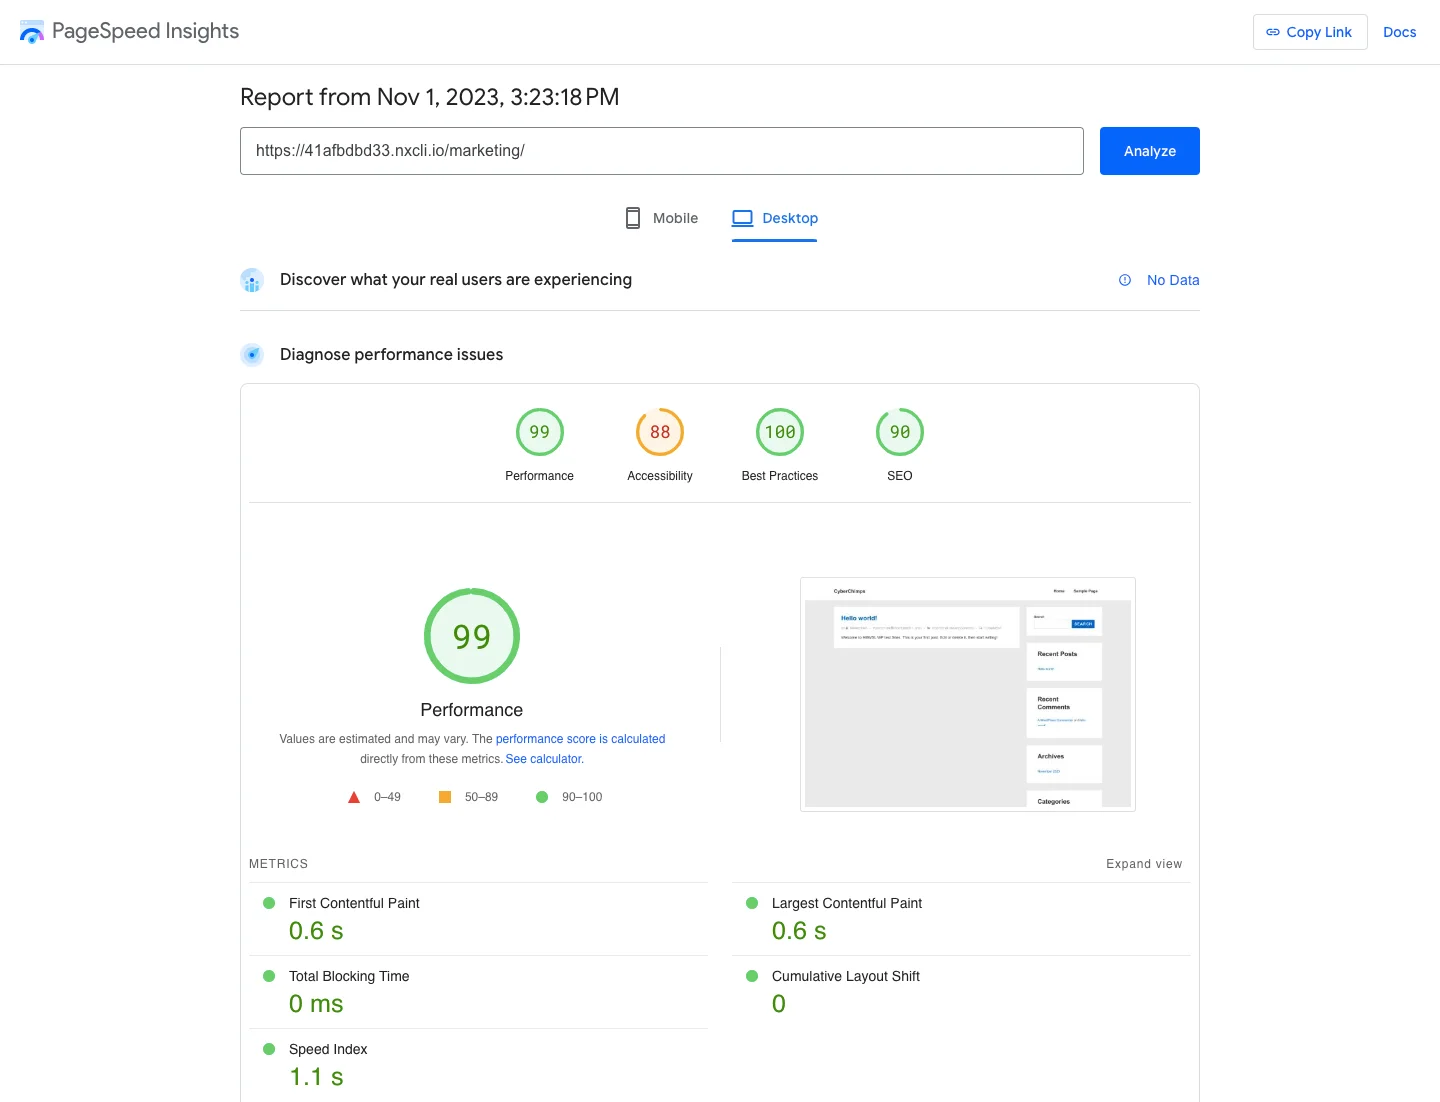
Task: Click the desktop monitor icon
Action: 741,217
